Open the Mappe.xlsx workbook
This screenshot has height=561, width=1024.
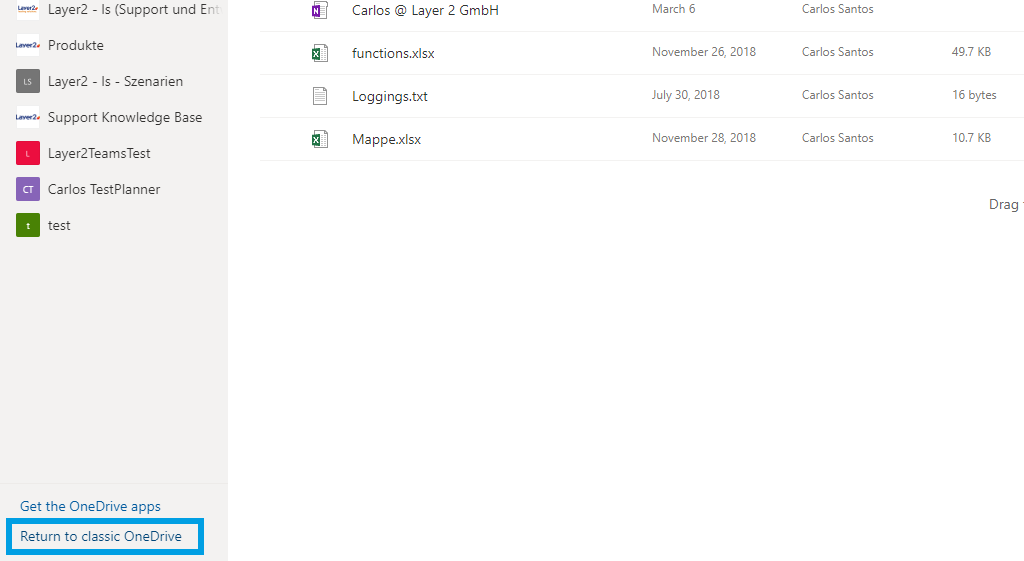(x=386, y=139)
